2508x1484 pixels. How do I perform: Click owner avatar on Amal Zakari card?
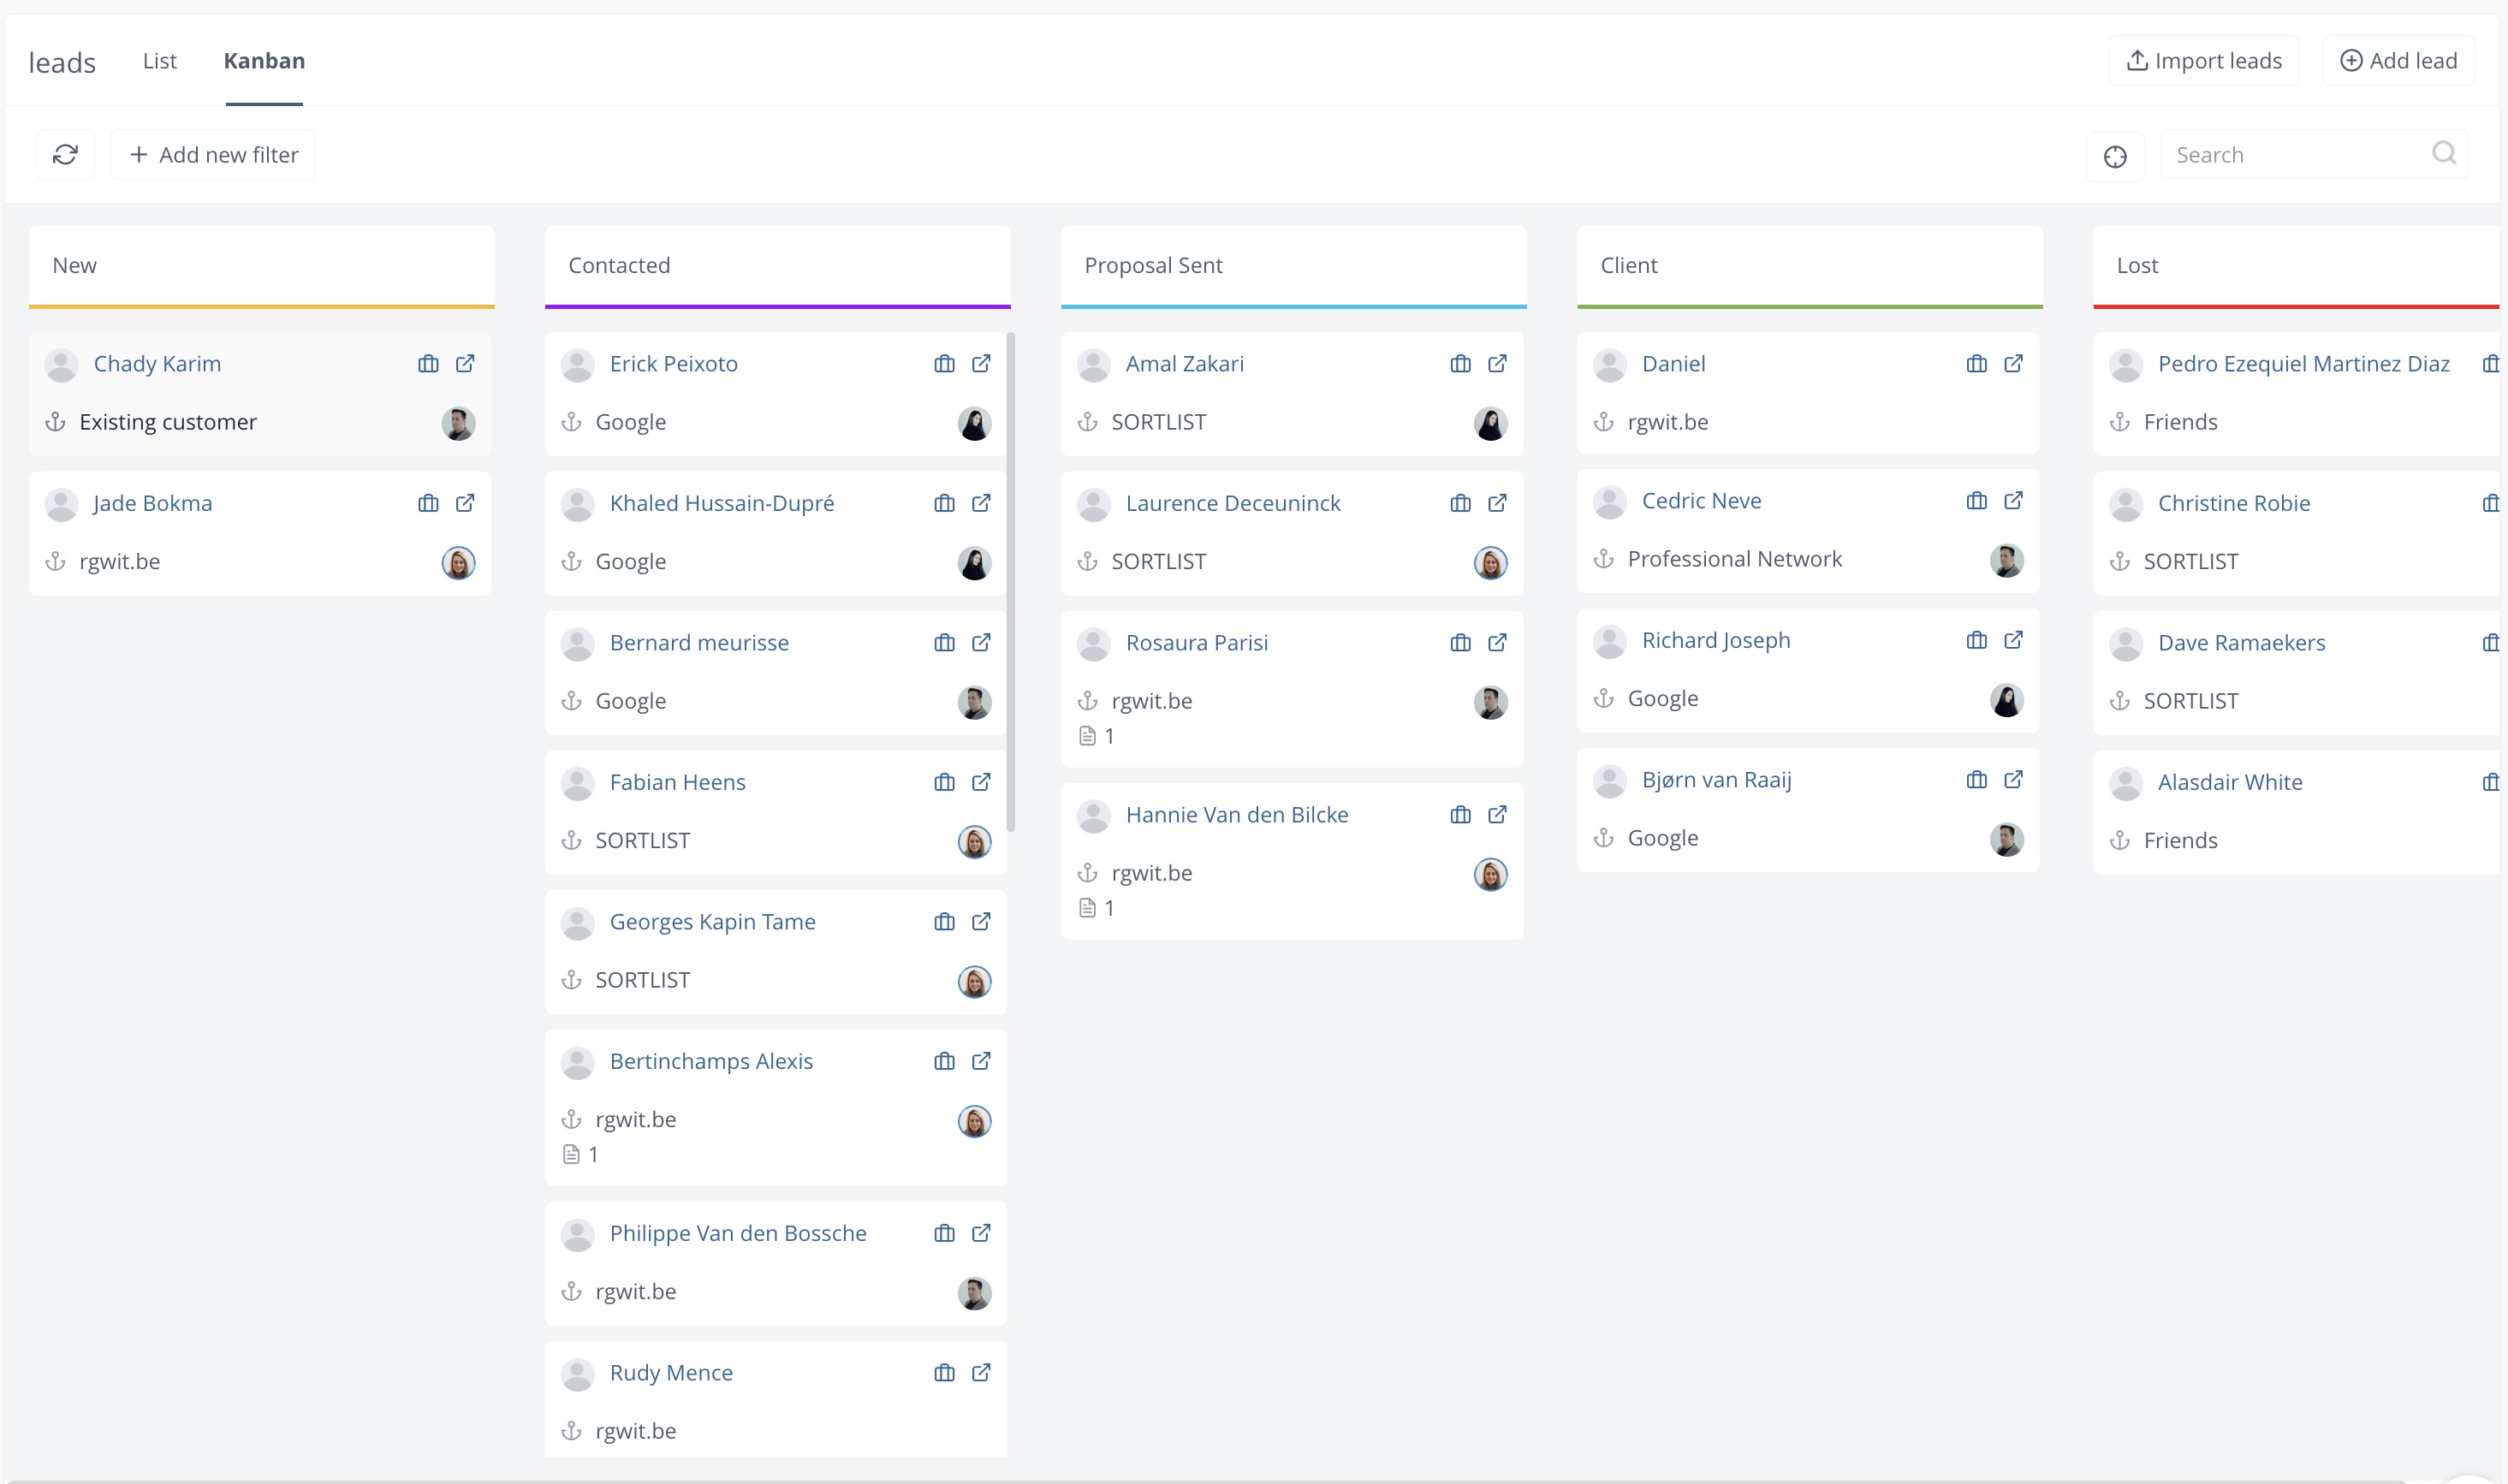(1491, 423)
